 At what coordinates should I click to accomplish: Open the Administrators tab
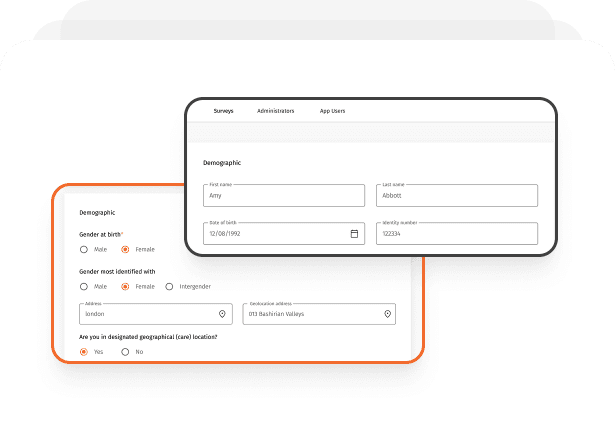(x=276, y=111)
